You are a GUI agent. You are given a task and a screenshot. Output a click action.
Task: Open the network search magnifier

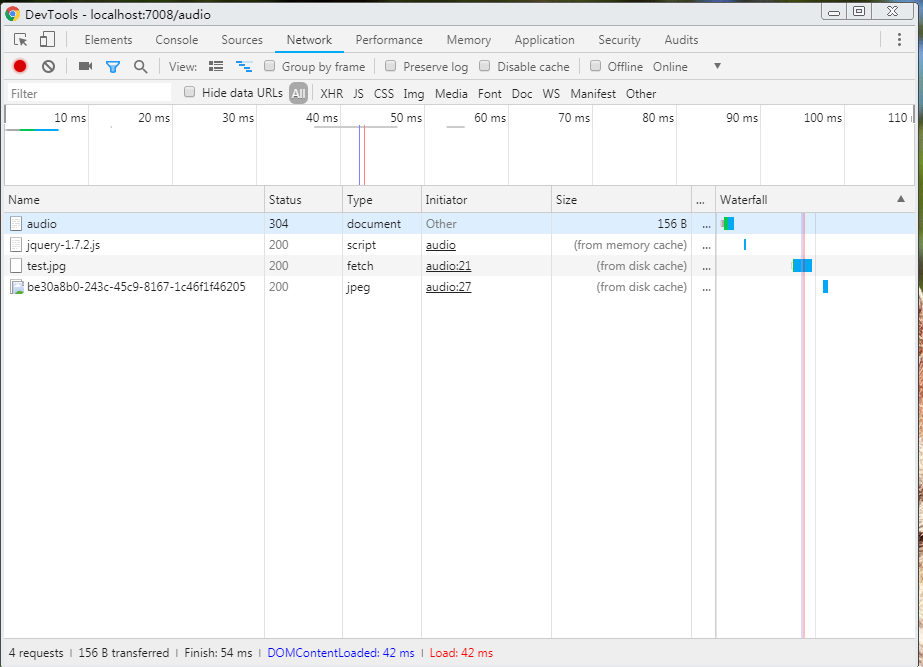click(x=140, y=67)
